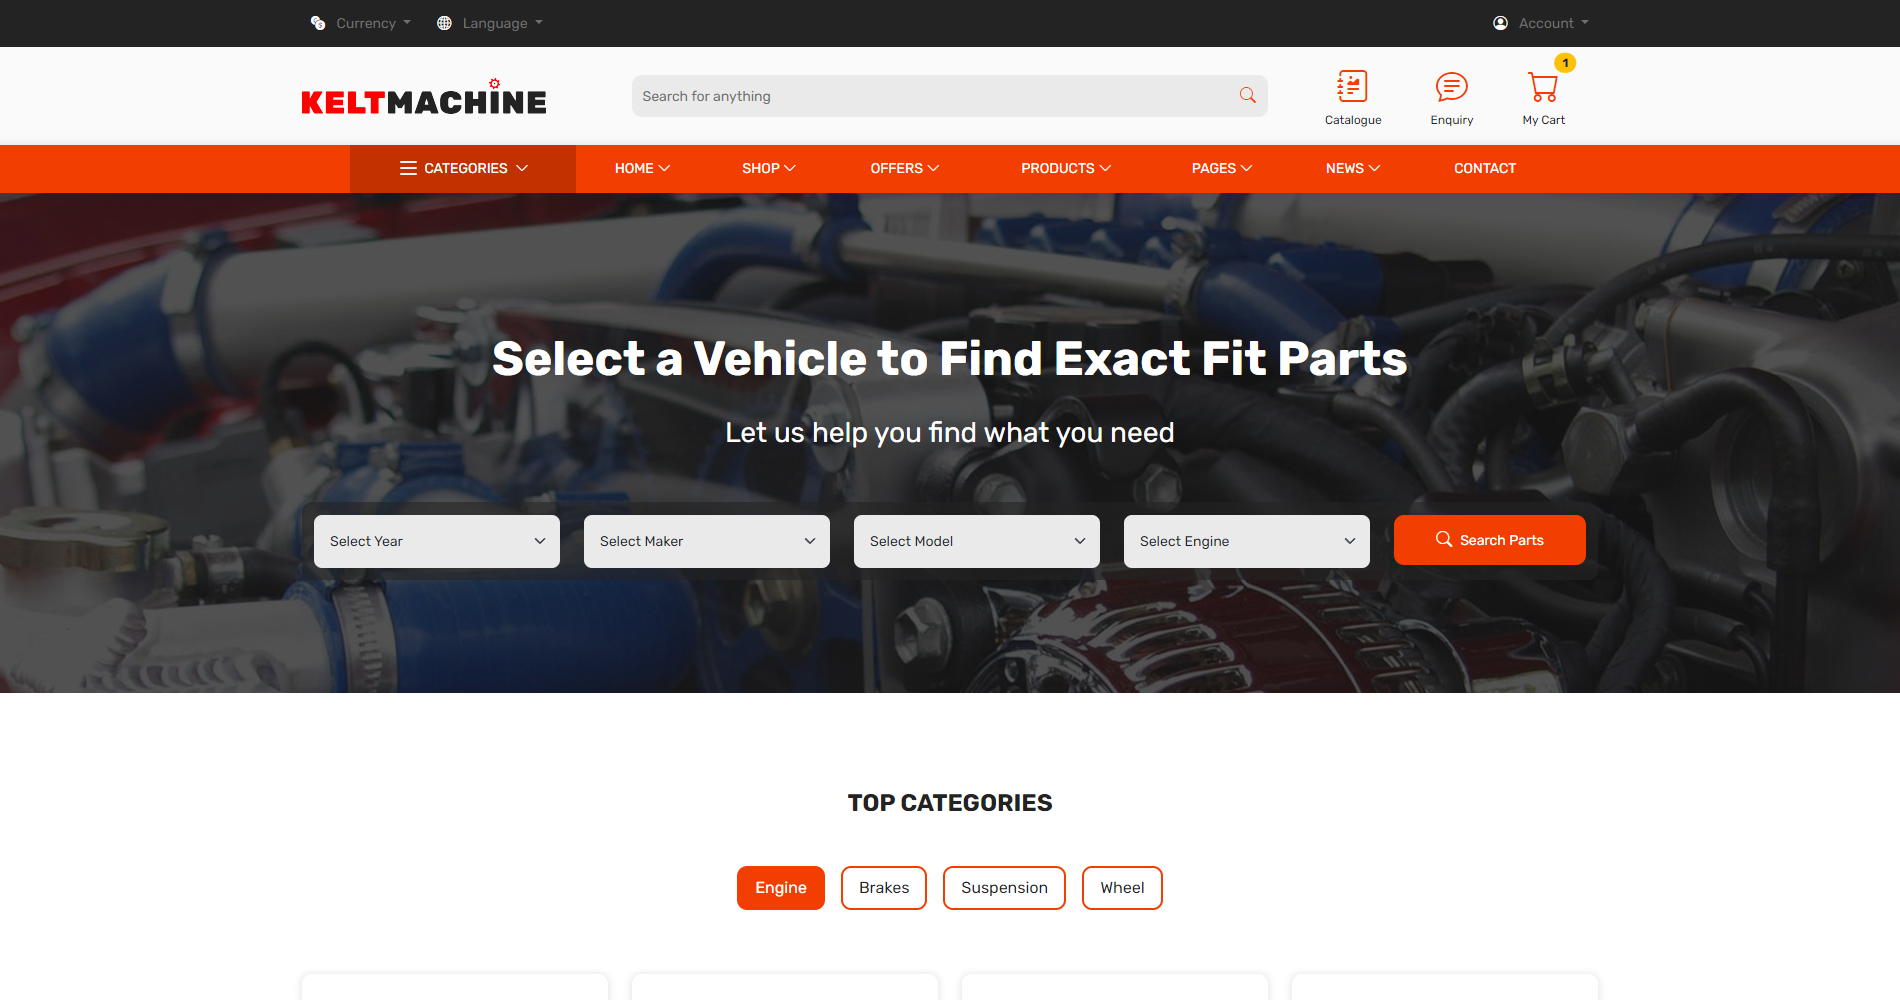Click the Account user icon
Viewport: 1900px width, 1000px height.
1500,23
